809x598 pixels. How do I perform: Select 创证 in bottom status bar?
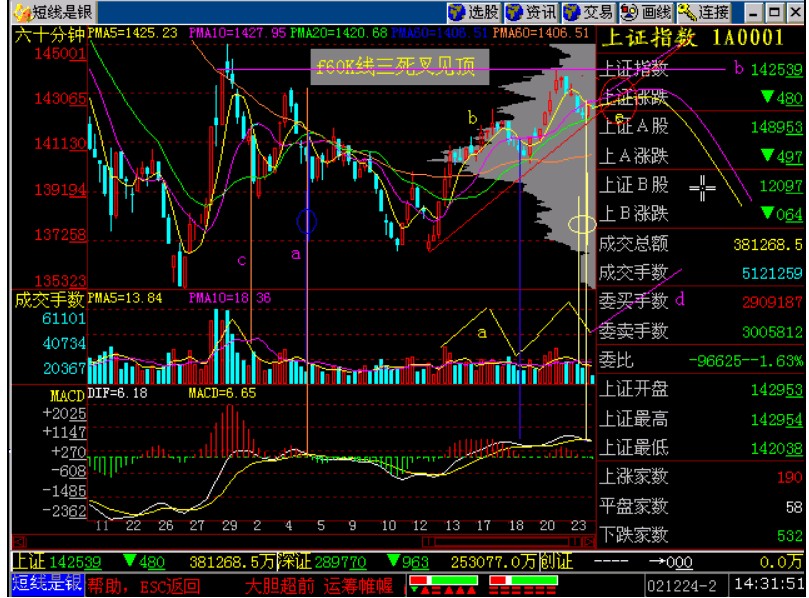tap(556, 561)
